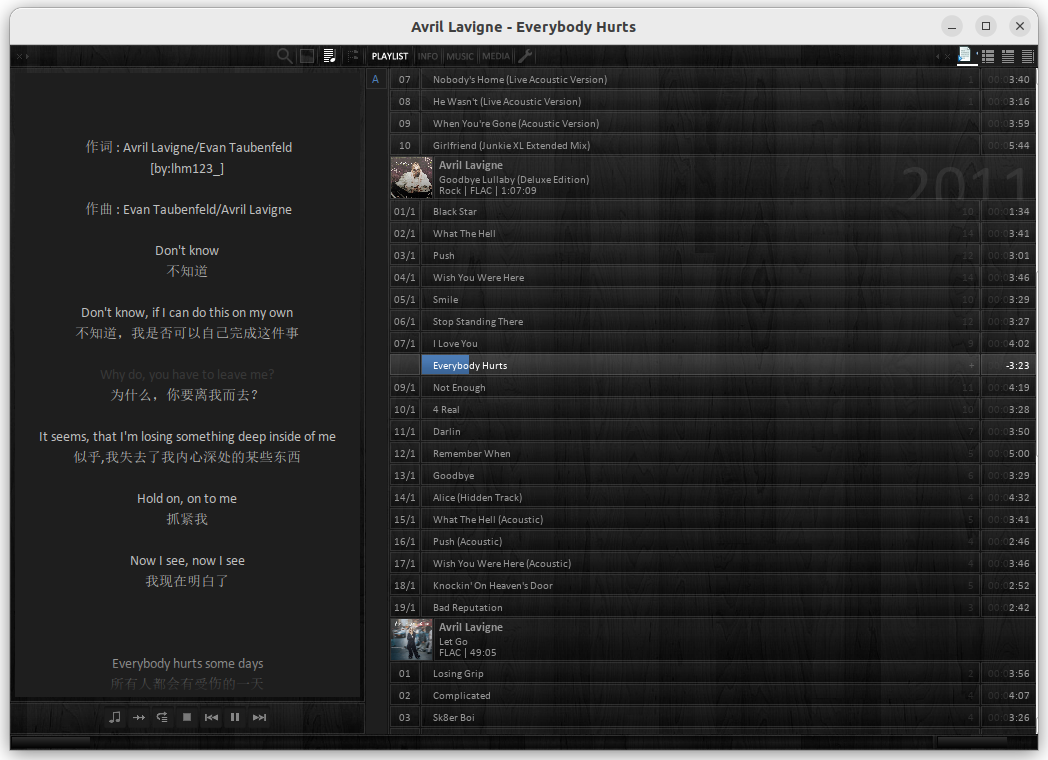
Task: Open settings via the wrench icon
Action: (525, 56)
